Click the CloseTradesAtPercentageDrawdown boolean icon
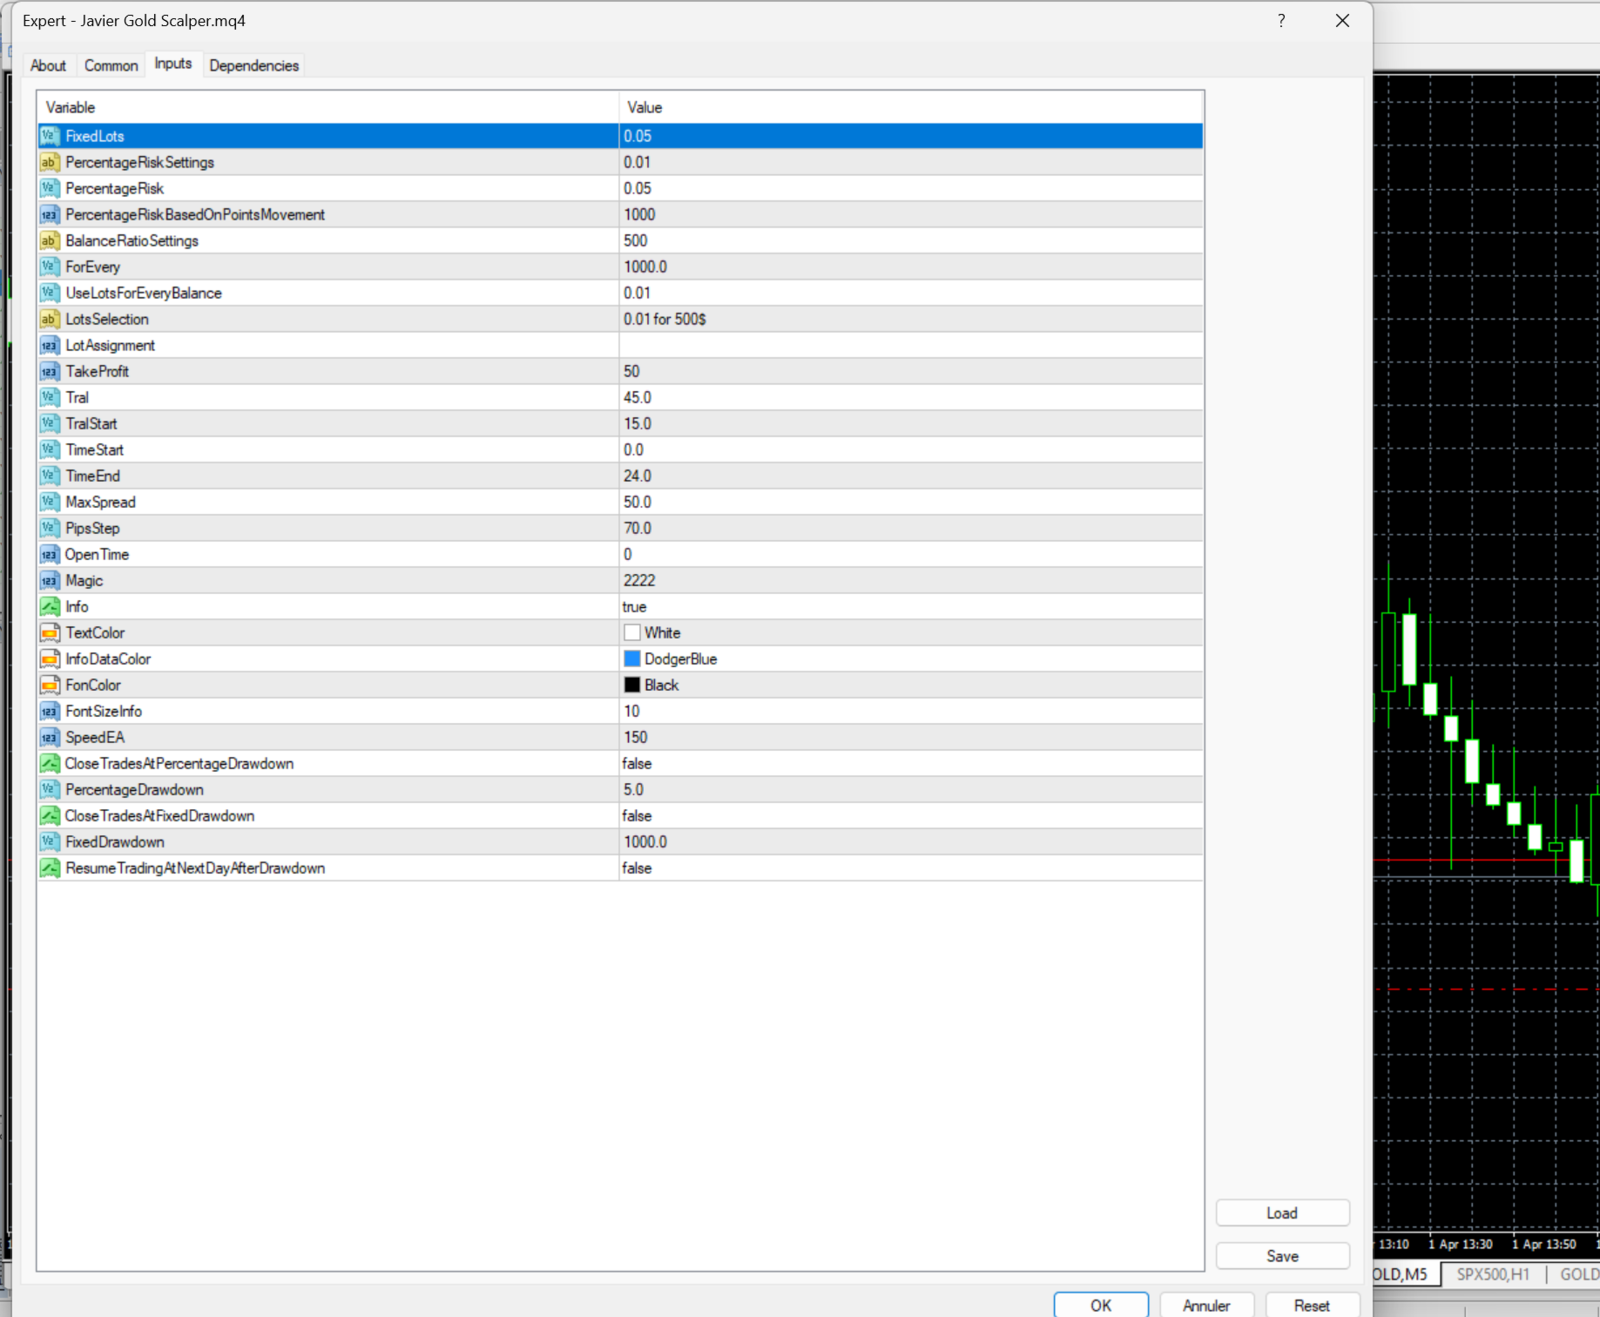Viewport: 1600px width, 1317px height. [49, 763]
